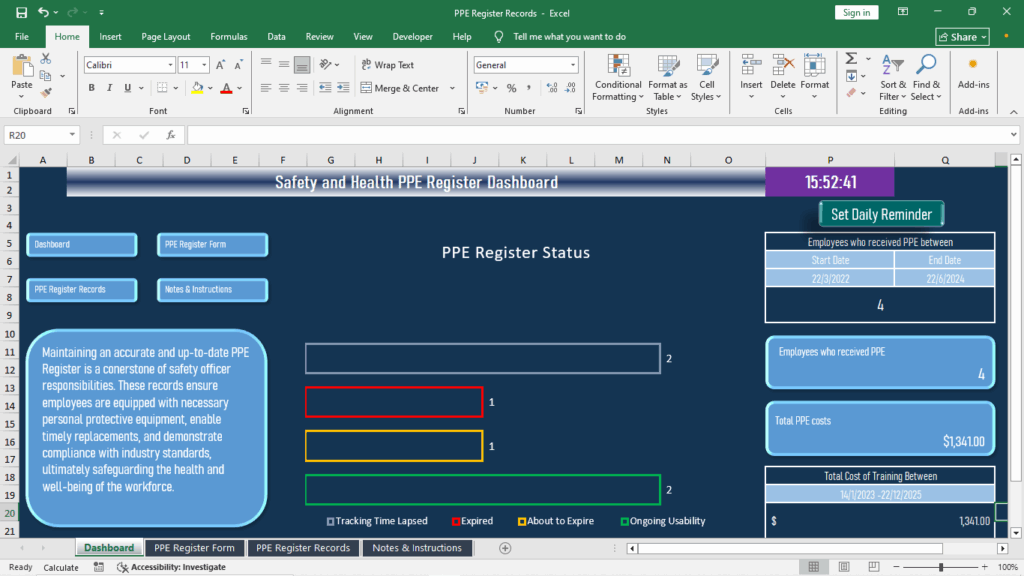Open the PPE Register Records sheet tab

tap(303, 548)
